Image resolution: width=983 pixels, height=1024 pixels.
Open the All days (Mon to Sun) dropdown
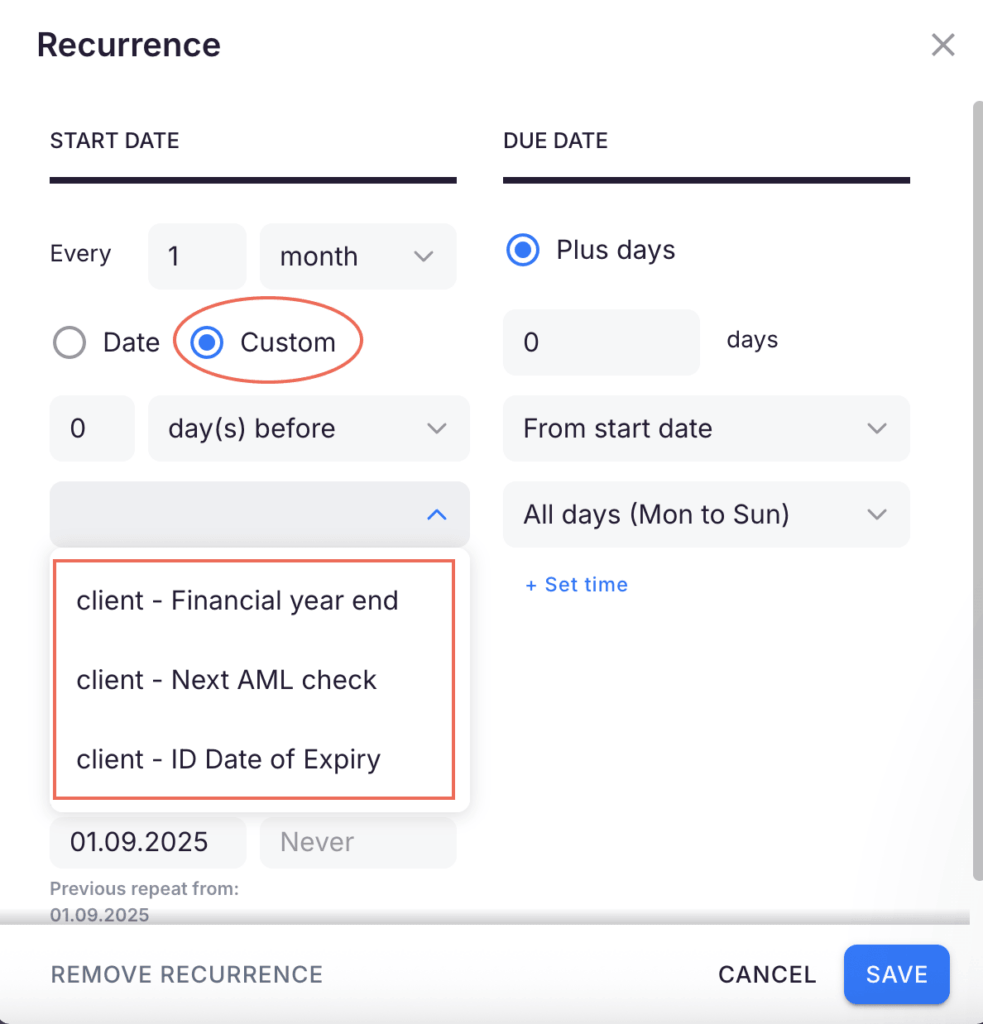pos(705,514)
